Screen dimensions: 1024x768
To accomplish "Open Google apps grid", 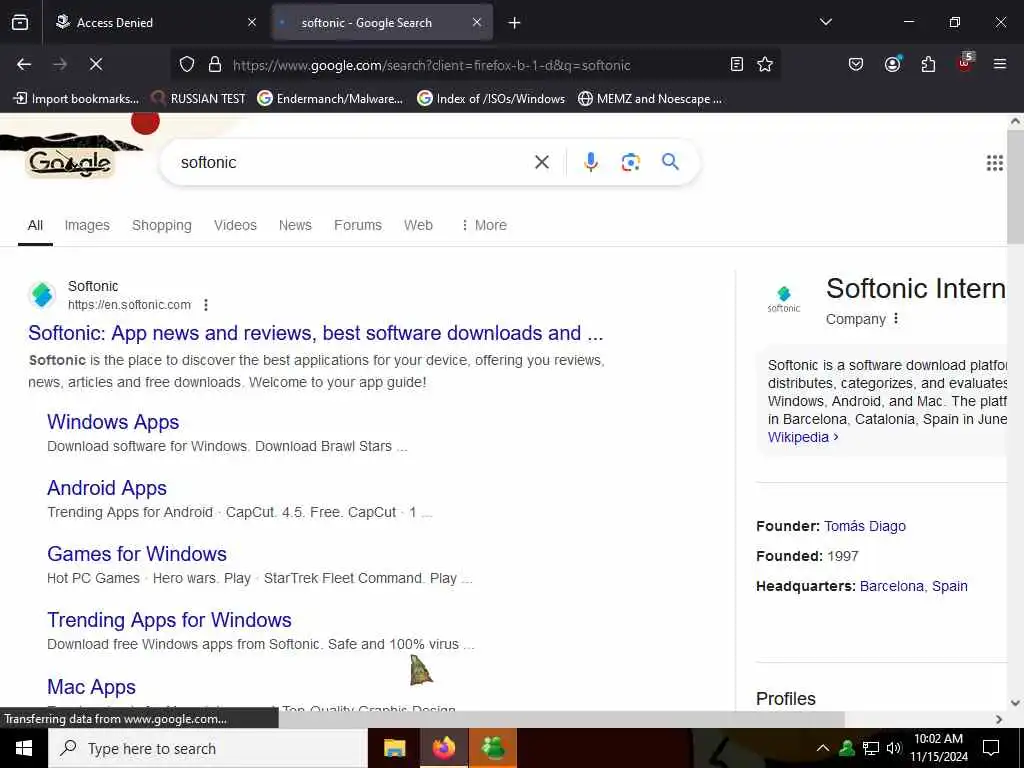I will (995, 163).
